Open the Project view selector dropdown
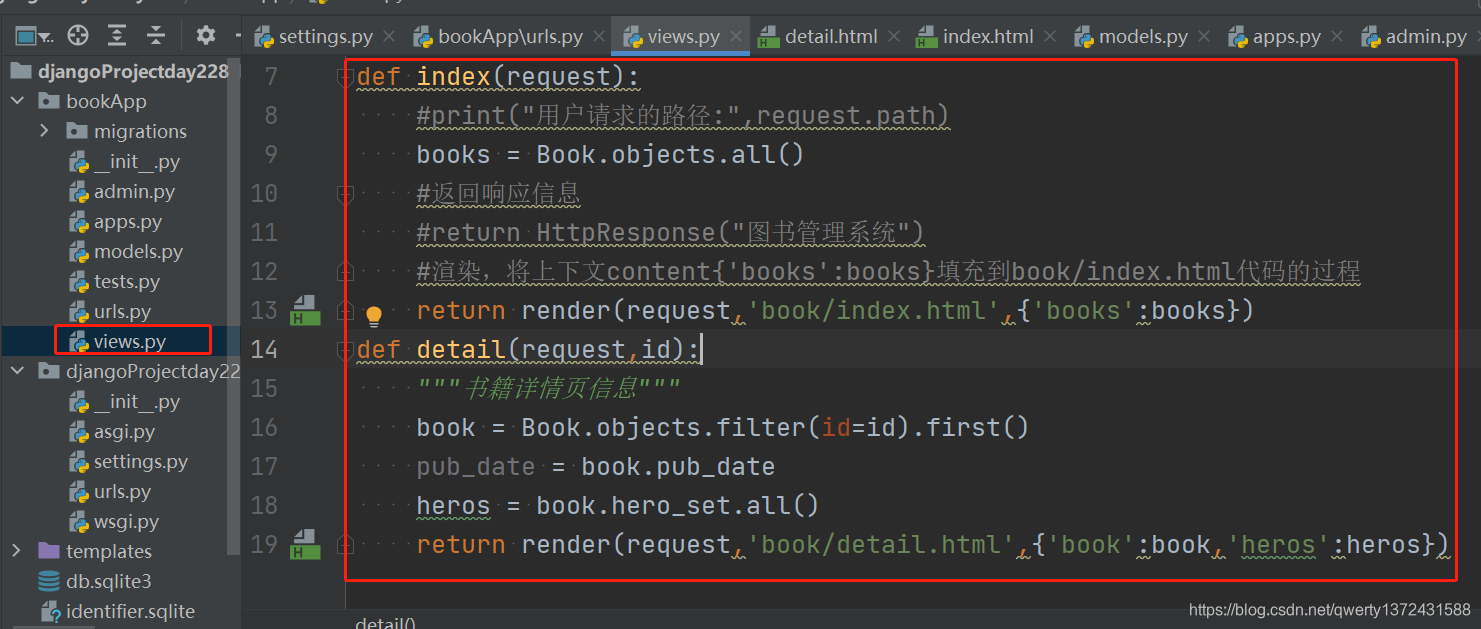1481x629 pixels. click(34, 36)
